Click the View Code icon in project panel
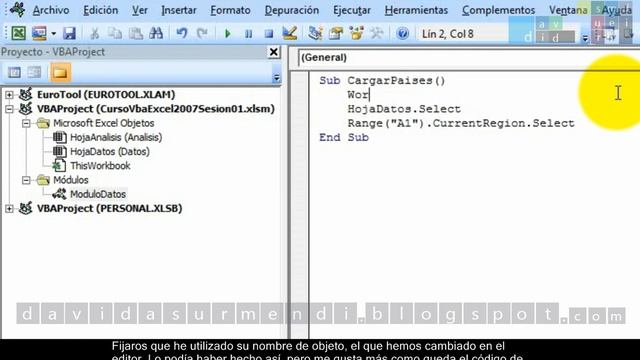The width and height of the screenshot is (640, 360). coord(14,72)
